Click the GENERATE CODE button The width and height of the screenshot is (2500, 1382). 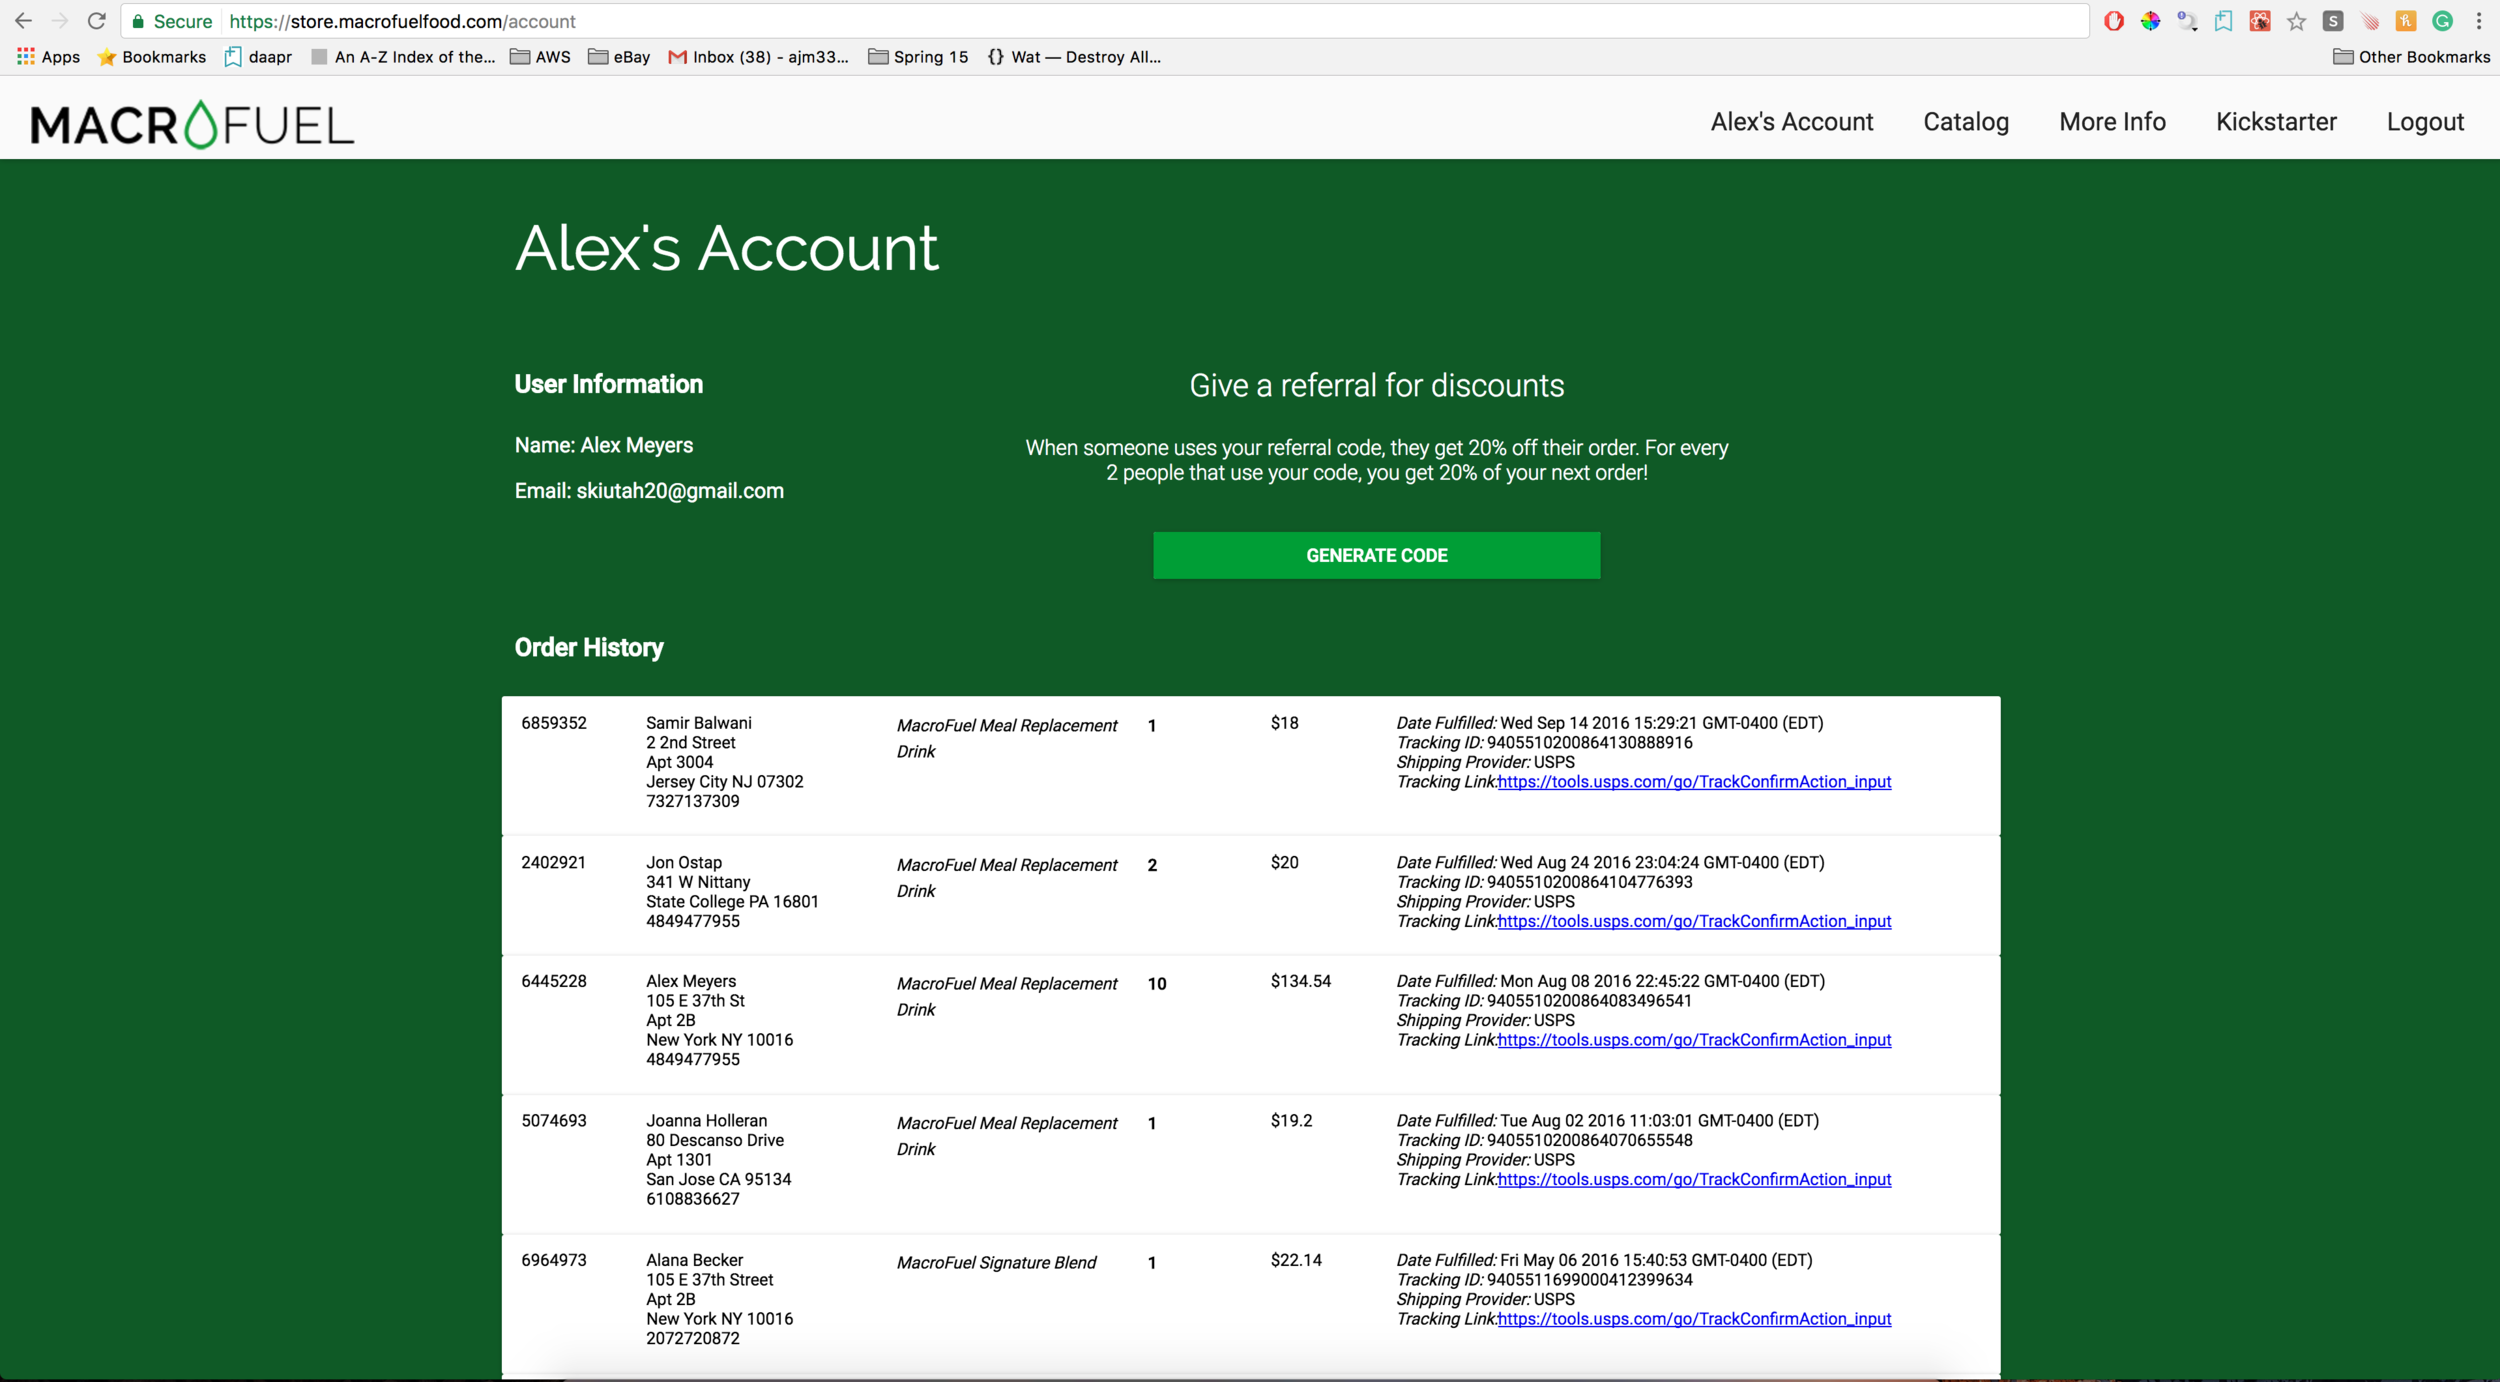point(1376,555)
